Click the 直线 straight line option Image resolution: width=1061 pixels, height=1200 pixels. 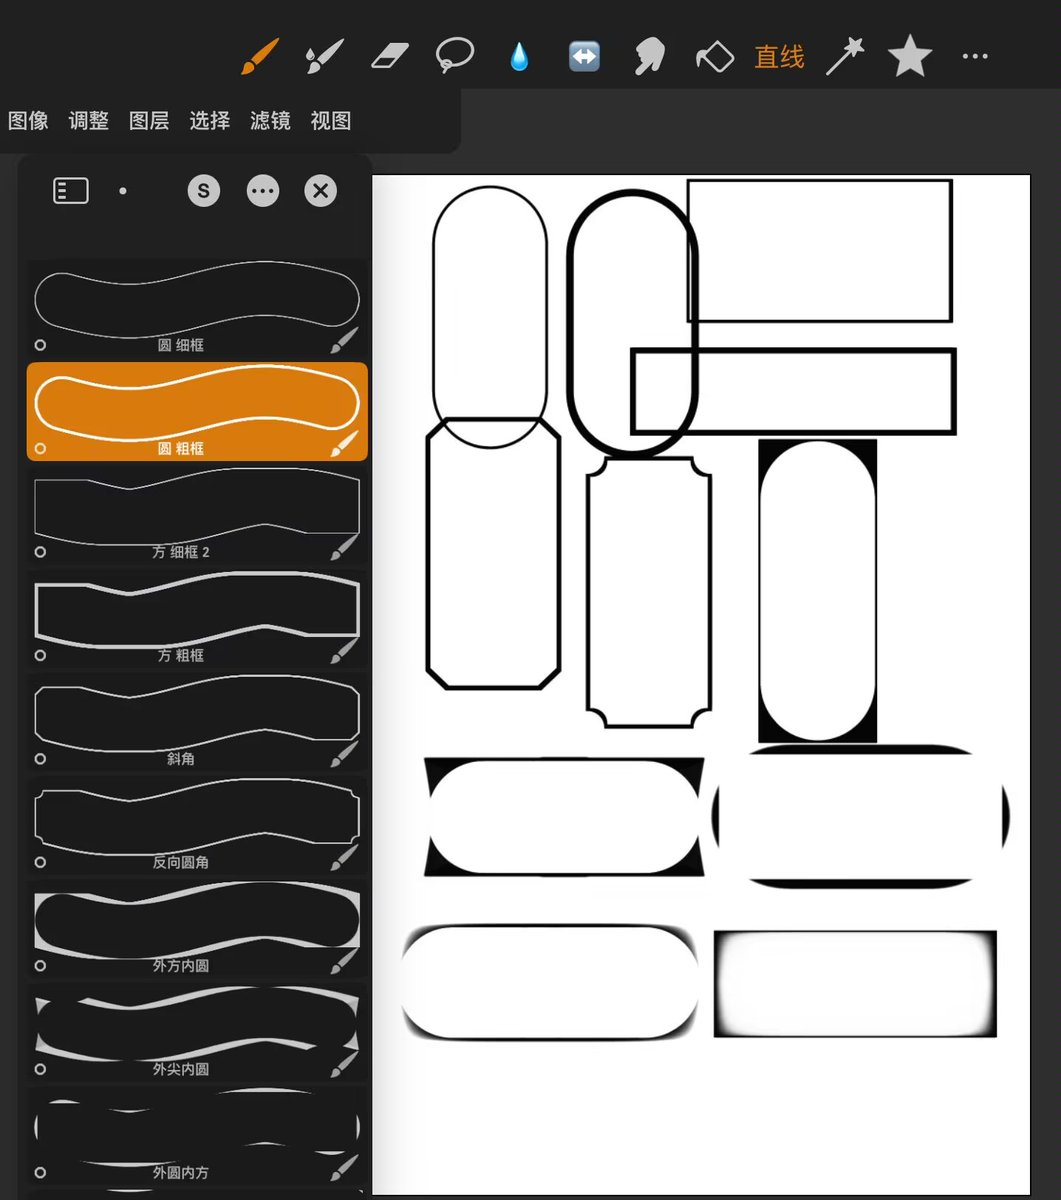coord(779,57)
